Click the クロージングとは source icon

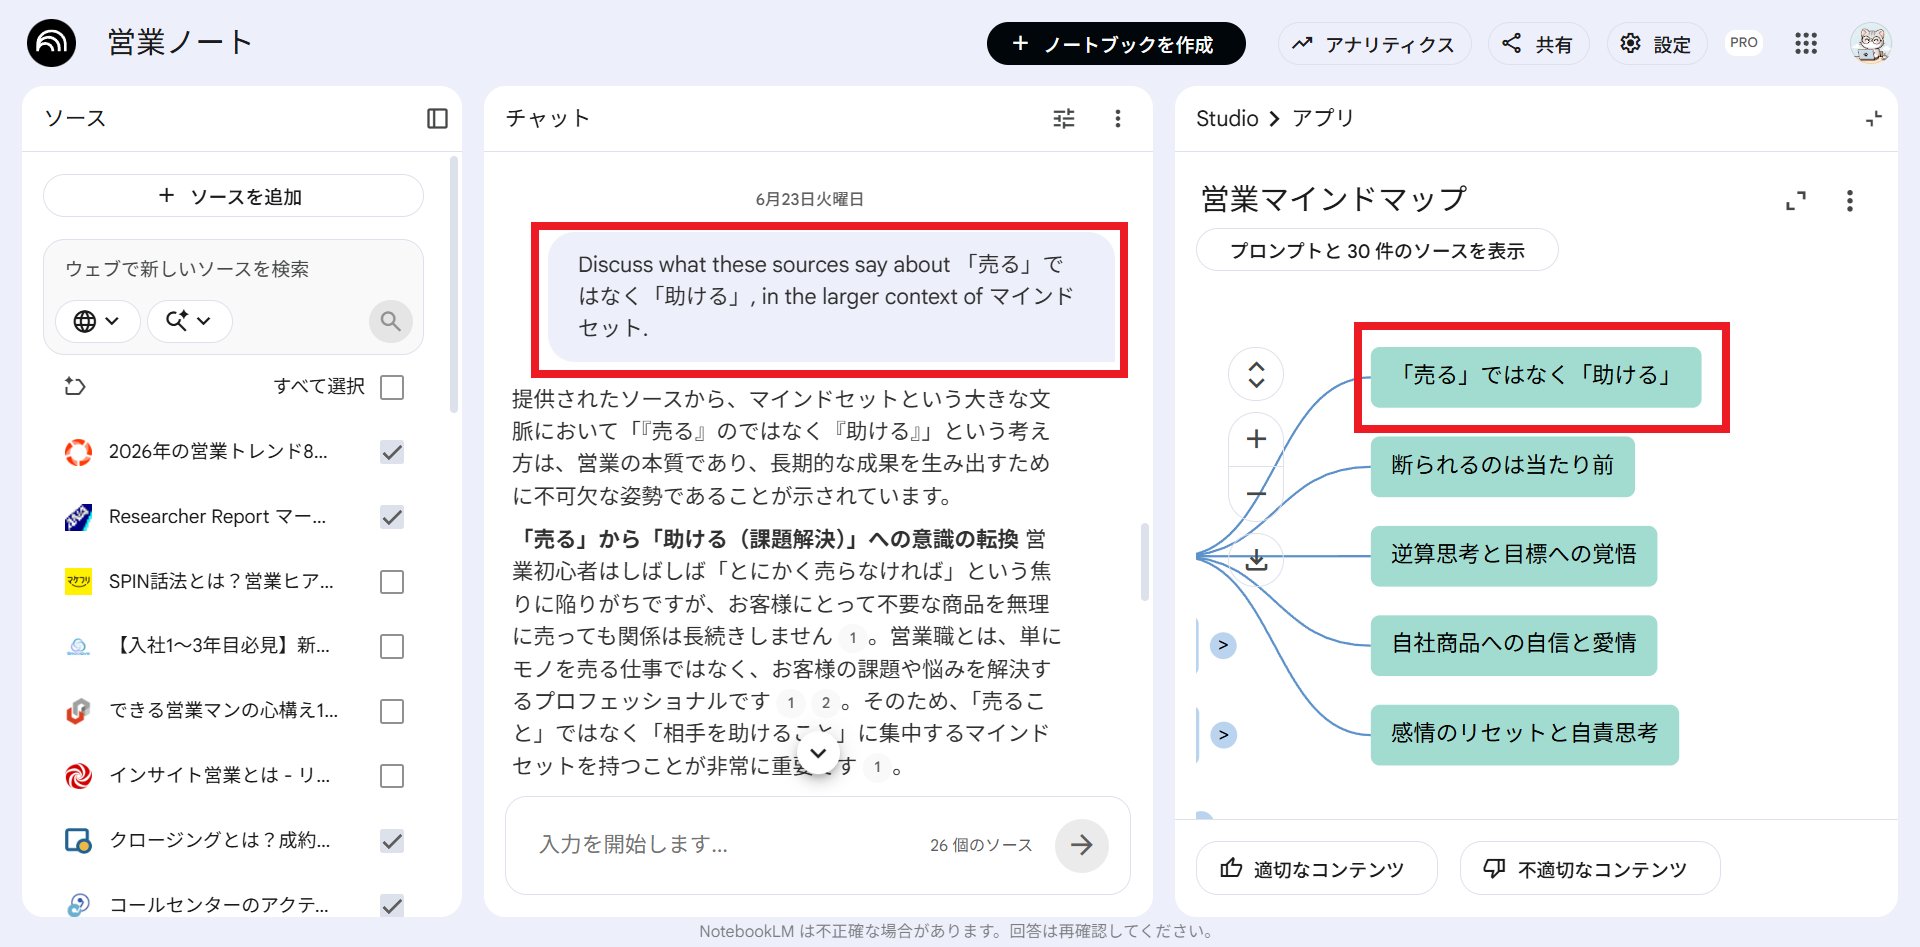[x=78, y=840]
